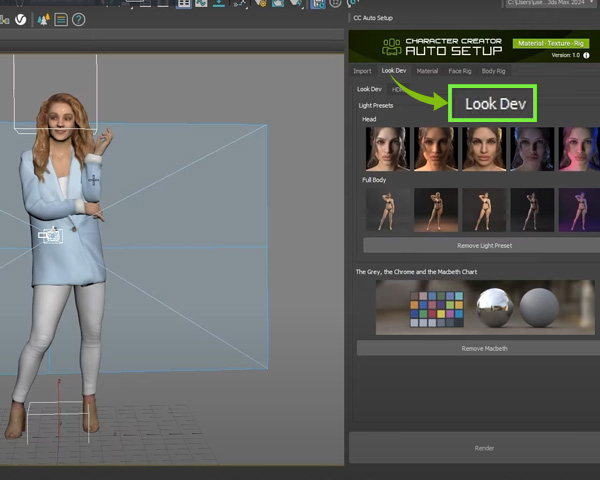600x480 pixels.
Task: Open the Body Rig tab
Action: pos(493,71)
